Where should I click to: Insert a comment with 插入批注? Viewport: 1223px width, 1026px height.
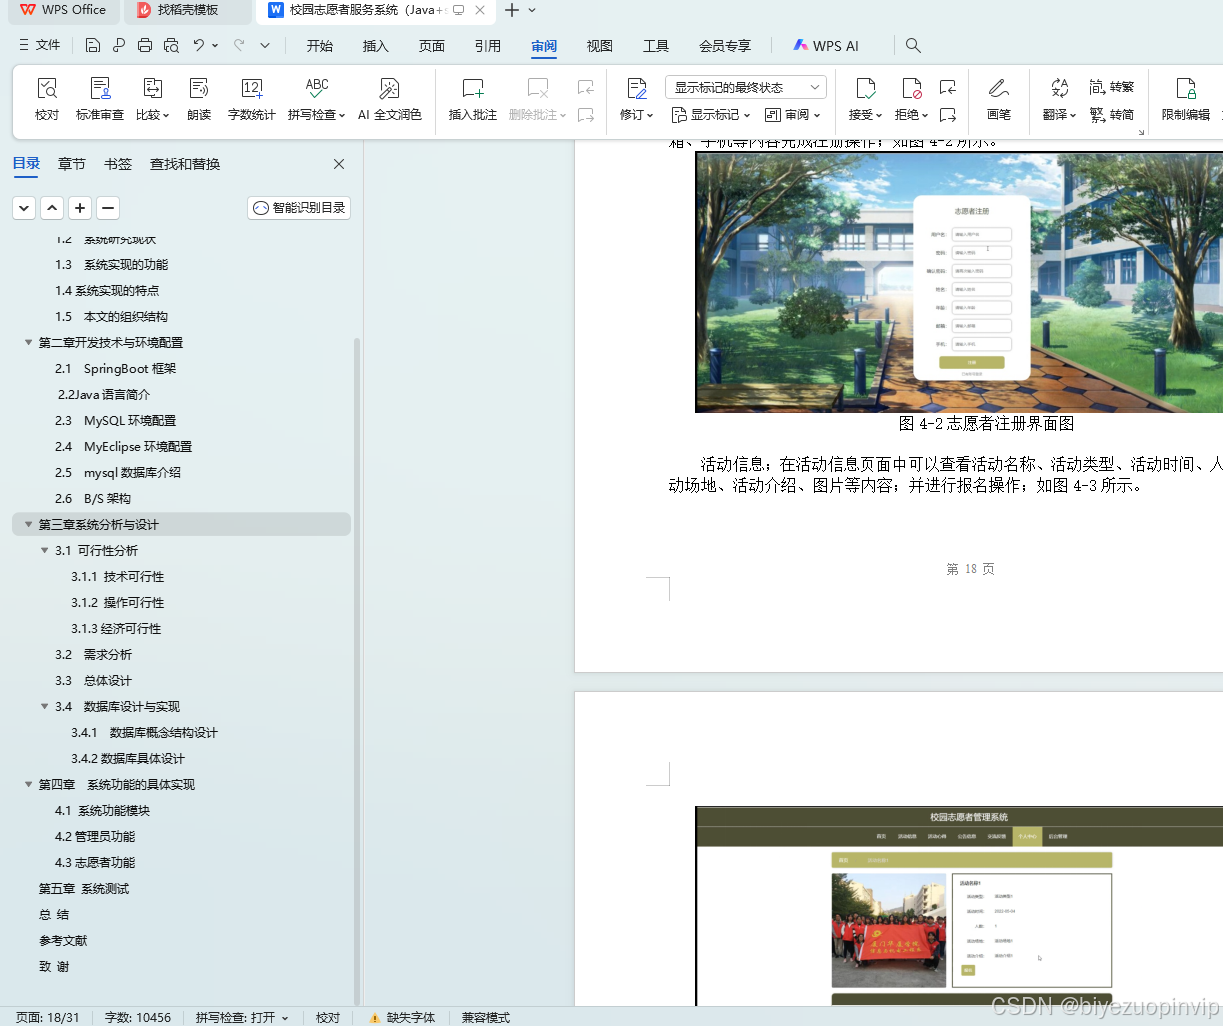click(473, 99)
